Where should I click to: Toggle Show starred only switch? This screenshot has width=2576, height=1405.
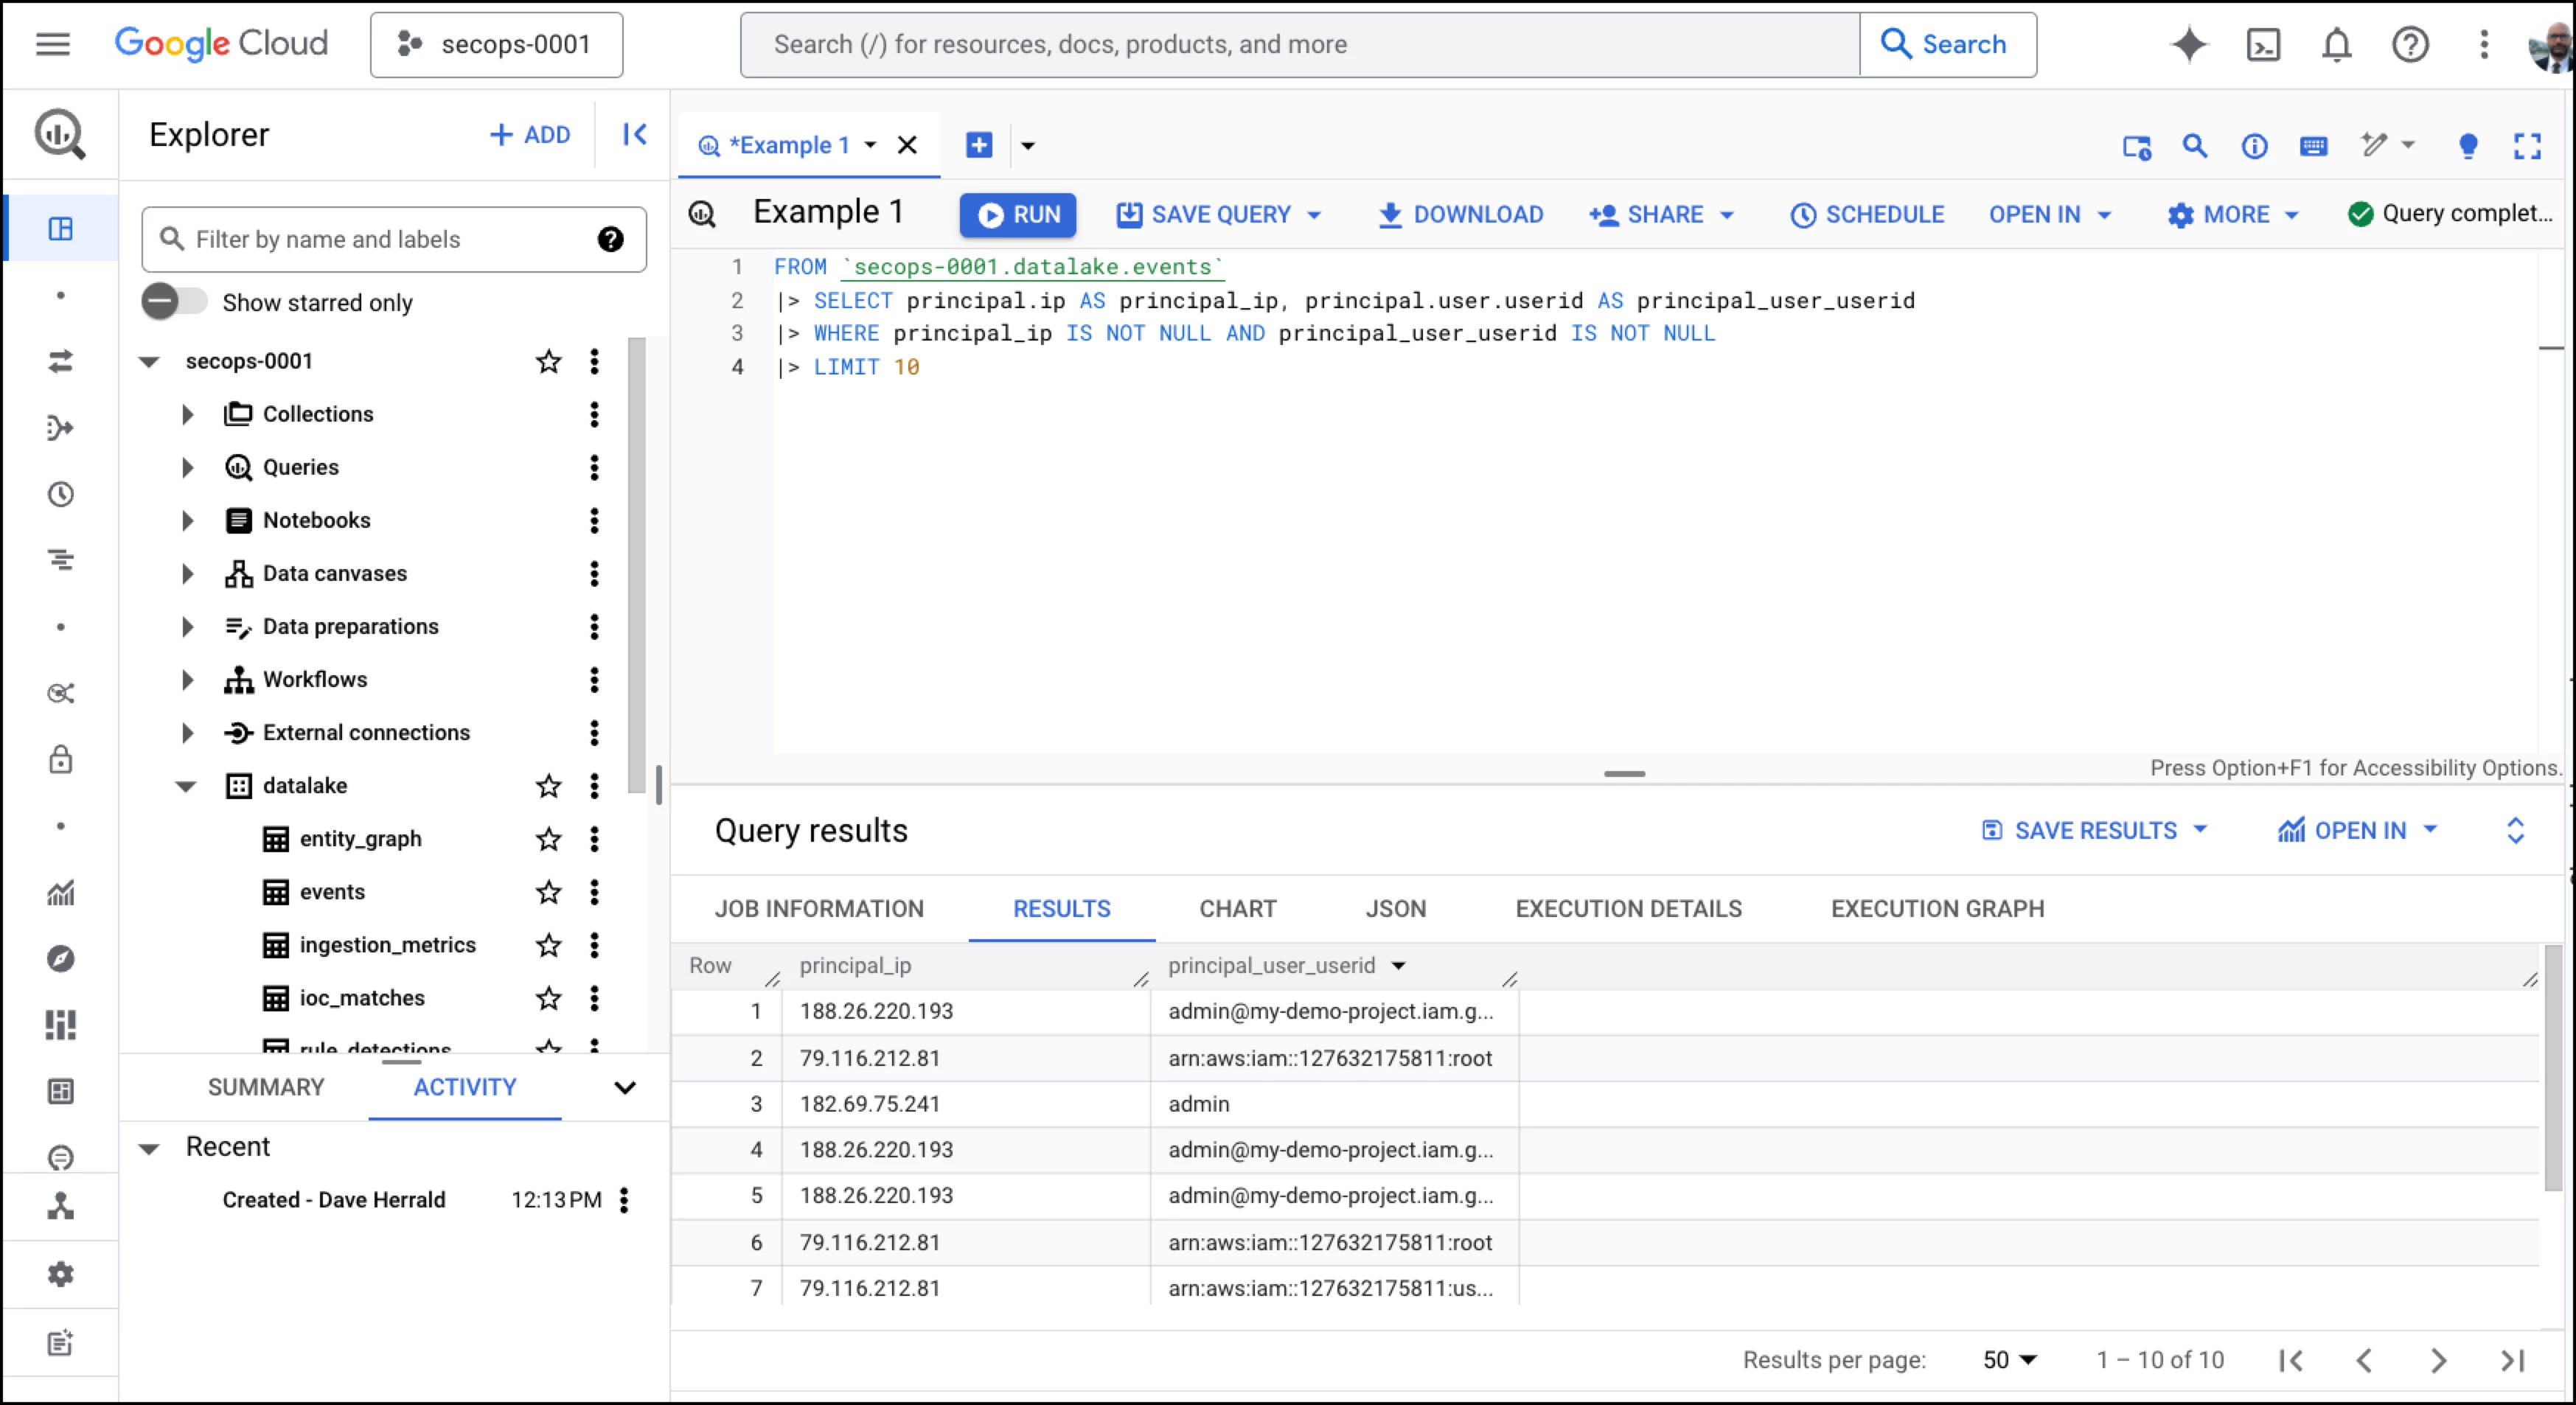(x=174, y=302)
